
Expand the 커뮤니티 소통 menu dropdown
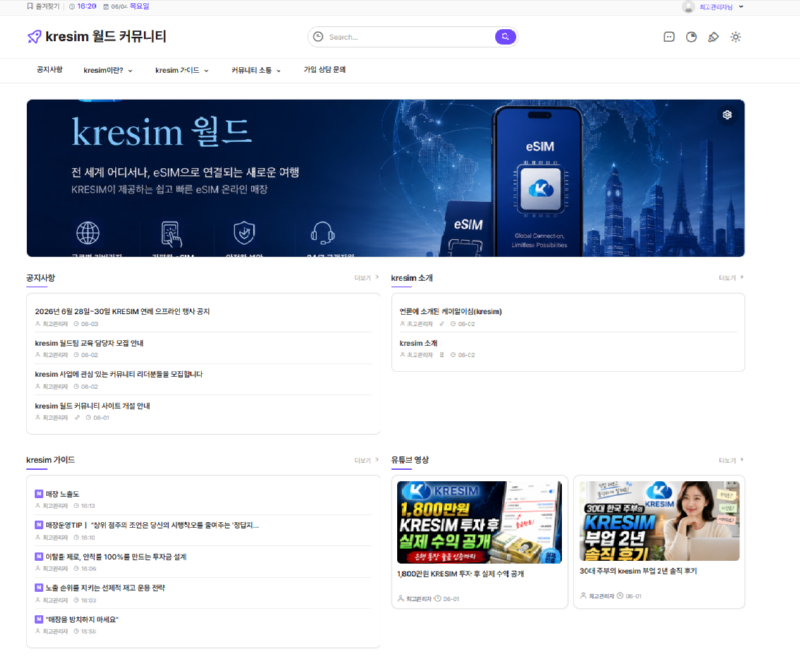[x=279, y=71]
